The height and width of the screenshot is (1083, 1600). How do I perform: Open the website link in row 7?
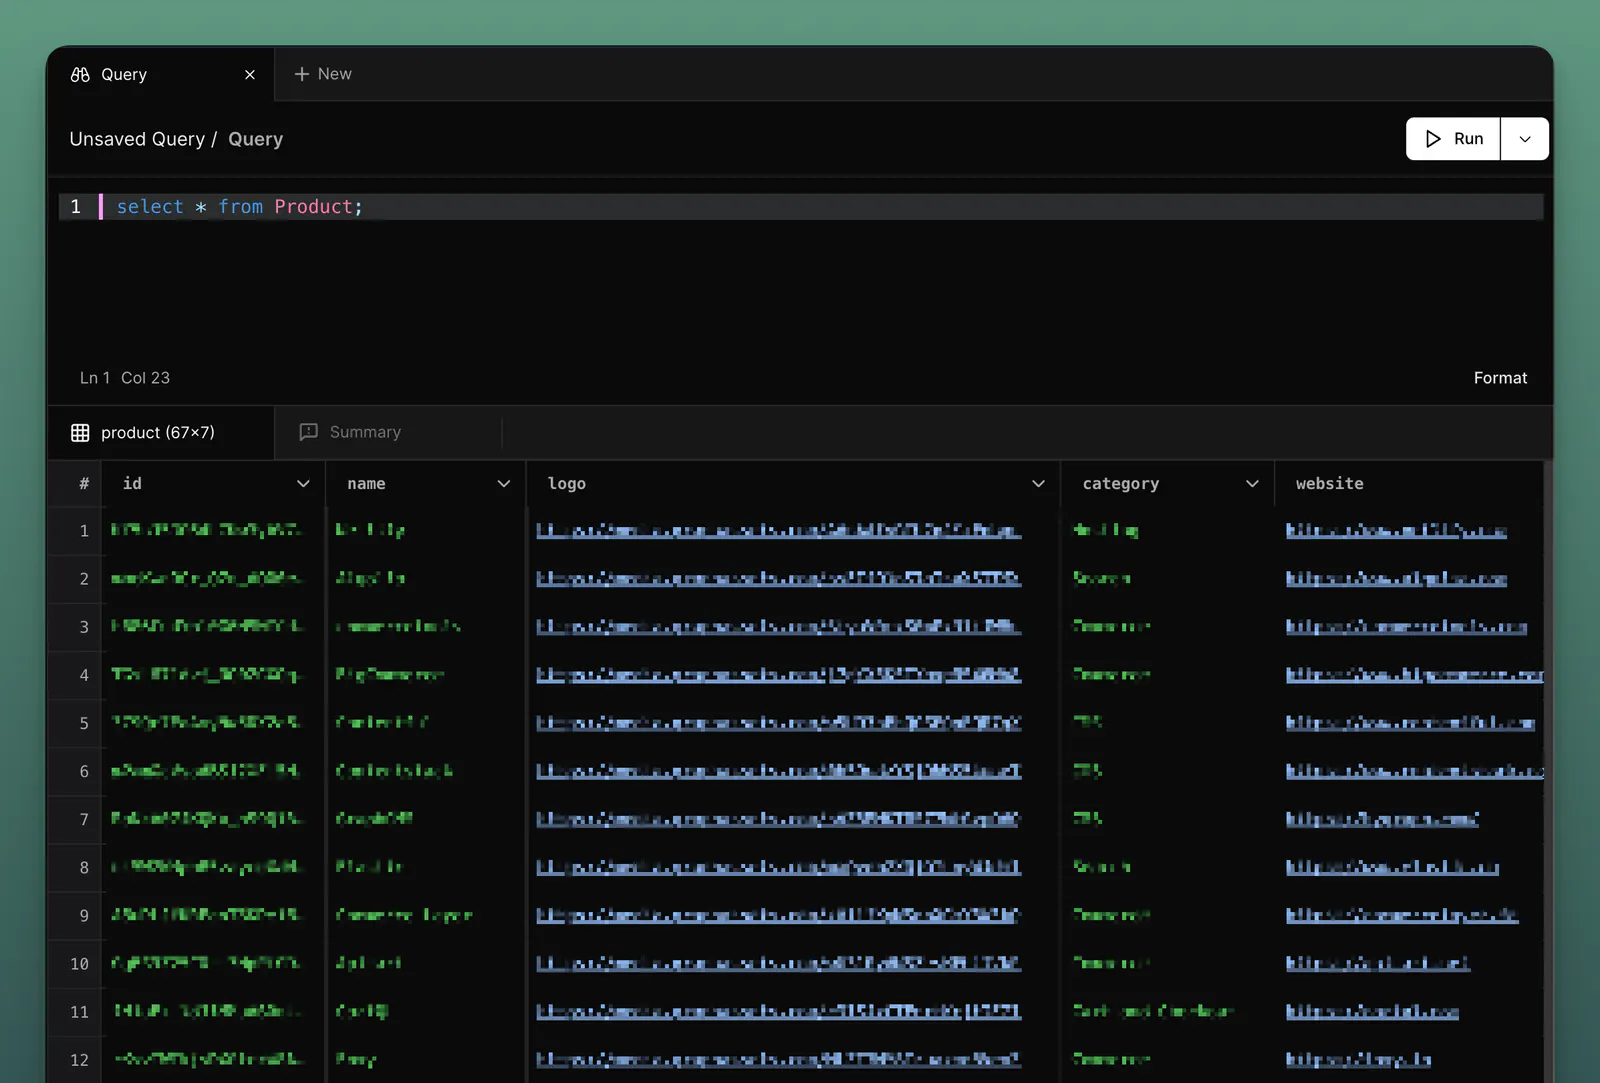click(x=1382, y=820)
